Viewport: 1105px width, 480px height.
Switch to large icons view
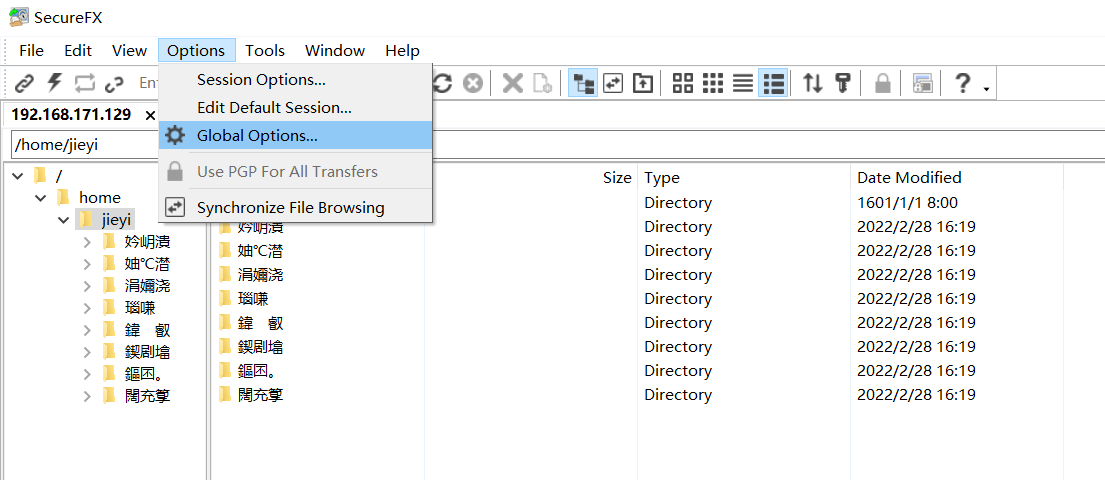pyautogui.click(x=682, y=83)
